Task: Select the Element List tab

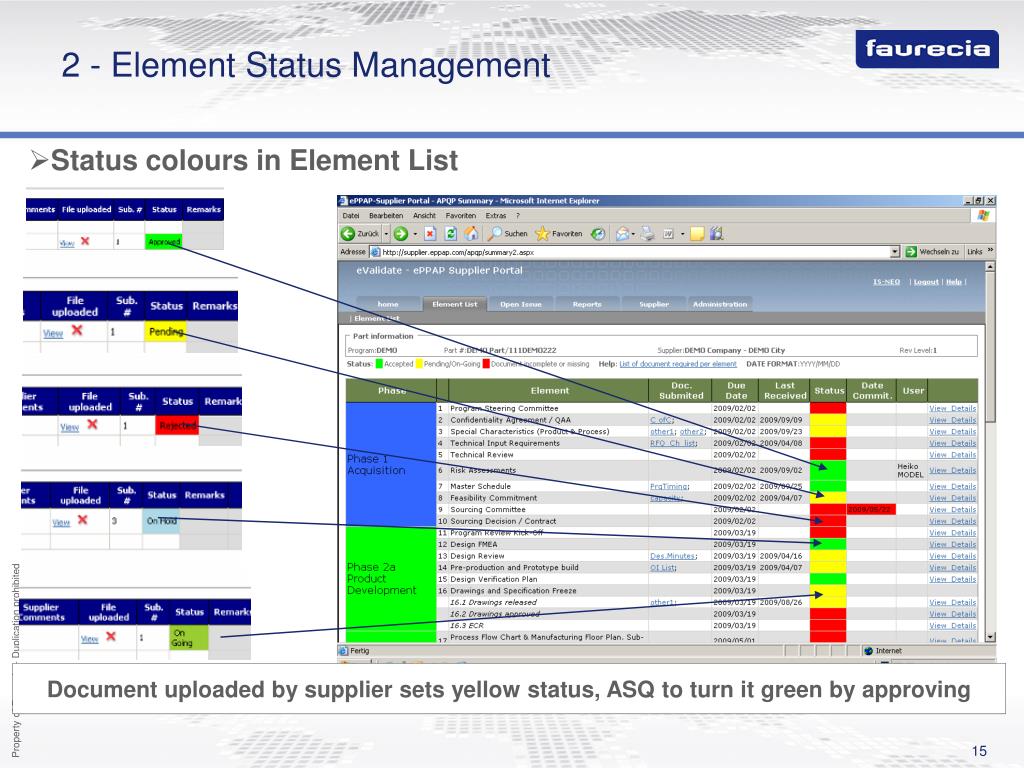Action: [x=455, y=304]
